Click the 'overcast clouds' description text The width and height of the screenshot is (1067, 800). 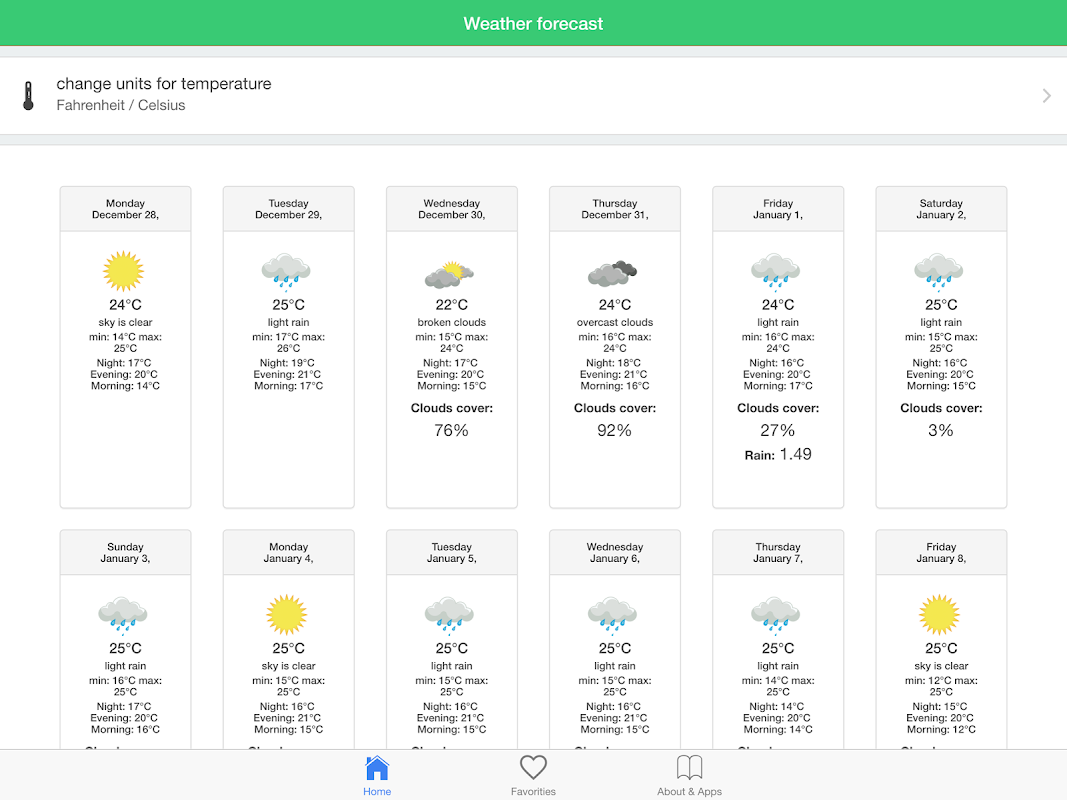(615, 322)
